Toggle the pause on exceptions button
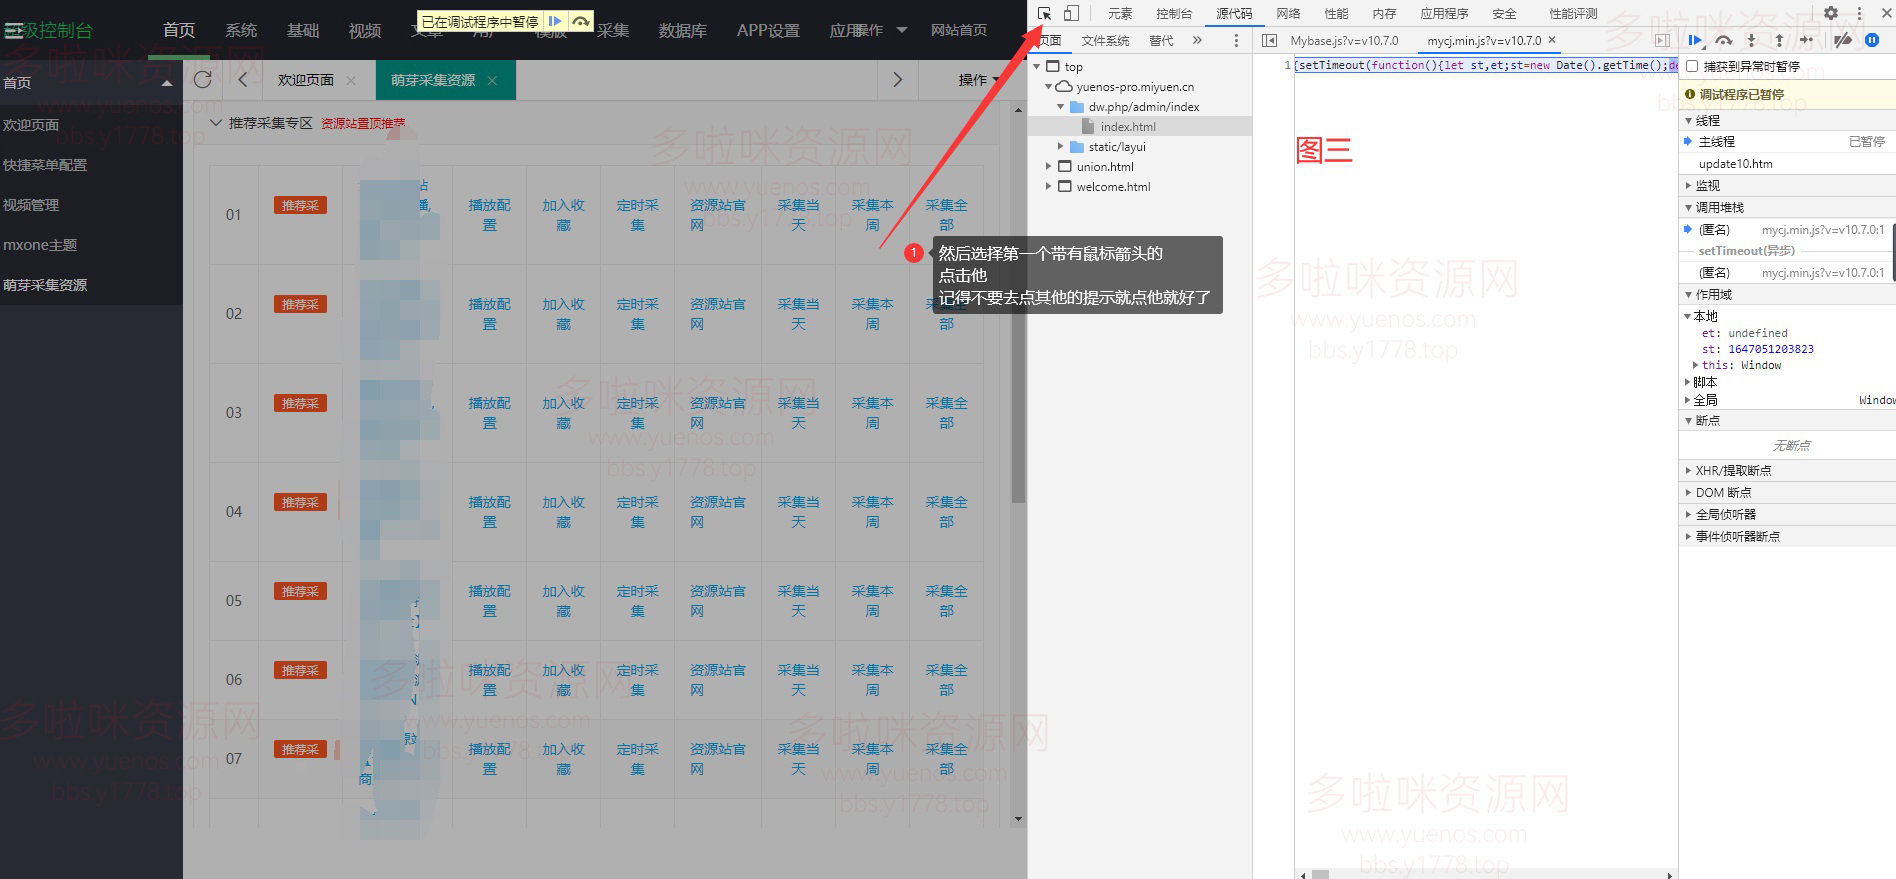Image resolution: width=1896 pixels, height=879 pixels. 1872,40
